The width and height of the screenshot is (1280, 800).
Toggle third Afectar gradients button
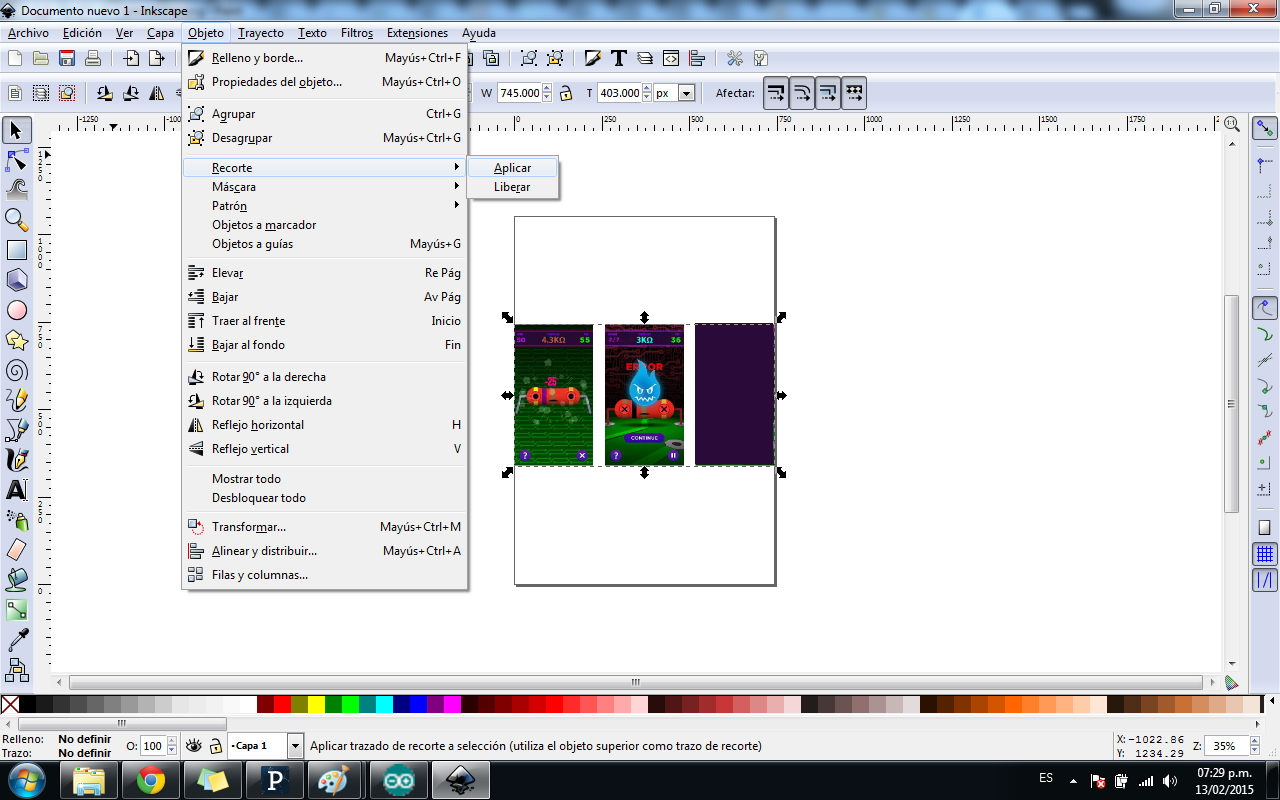[828, 93]
